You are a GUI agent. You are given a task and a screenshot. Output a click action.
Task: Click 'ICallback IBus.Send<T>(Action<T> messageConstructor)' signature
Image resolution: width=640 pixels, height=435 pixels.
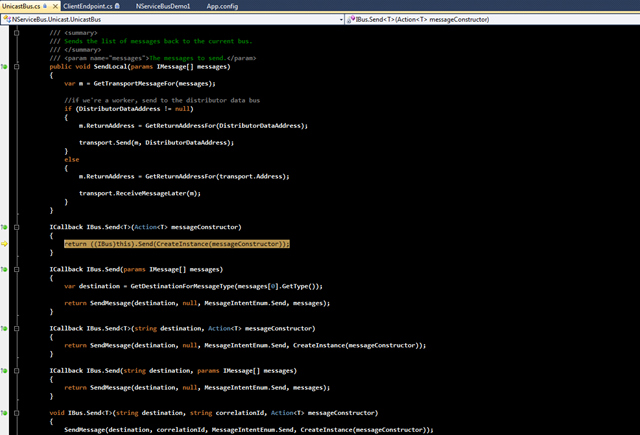(145, 227)
